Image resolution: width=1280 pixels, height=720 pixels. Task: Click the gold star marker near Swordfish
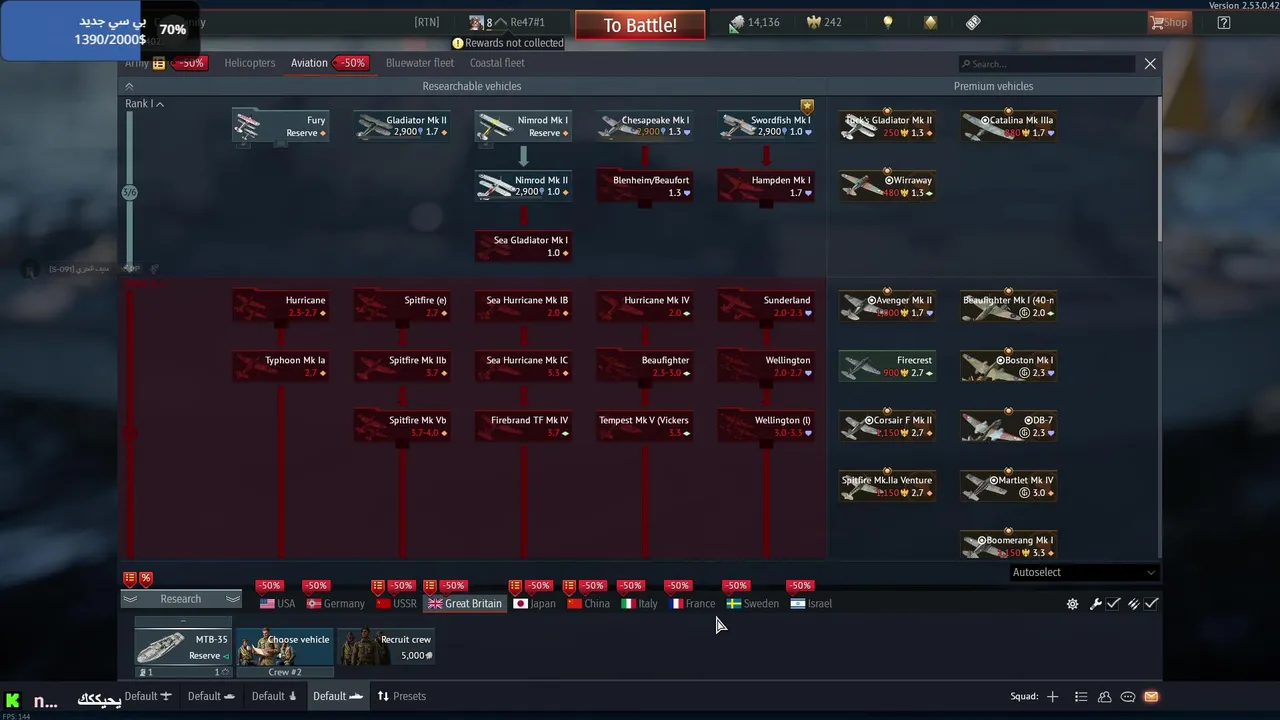point(807,106)
